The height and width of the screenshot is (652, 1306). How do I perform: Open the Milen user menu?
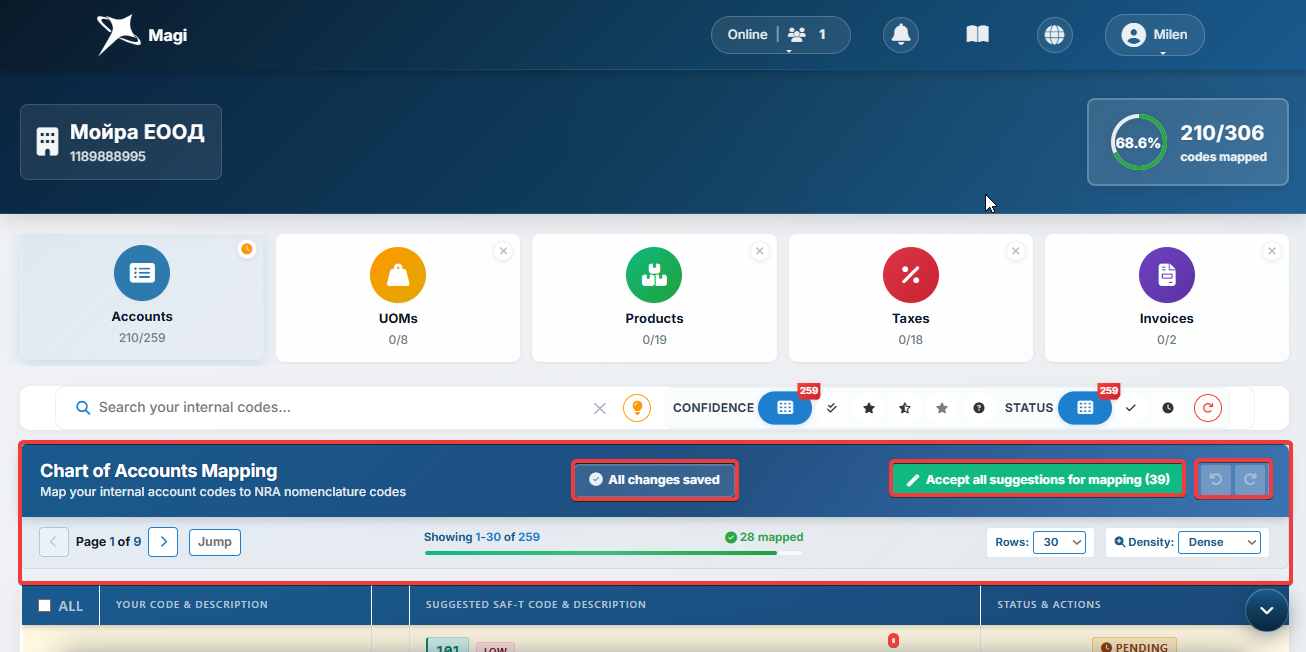tap(1155, 35)
